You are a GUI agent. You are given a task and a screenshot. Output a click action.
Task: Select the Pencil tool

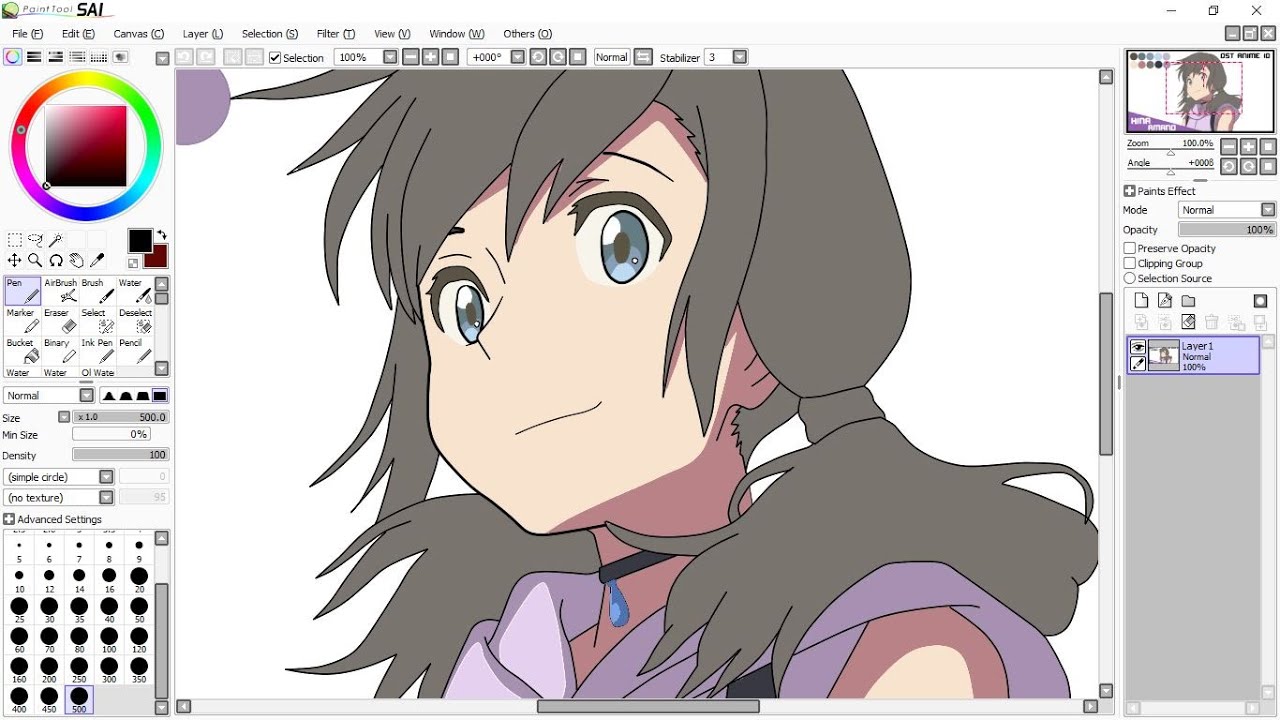(x=135, y=350)
